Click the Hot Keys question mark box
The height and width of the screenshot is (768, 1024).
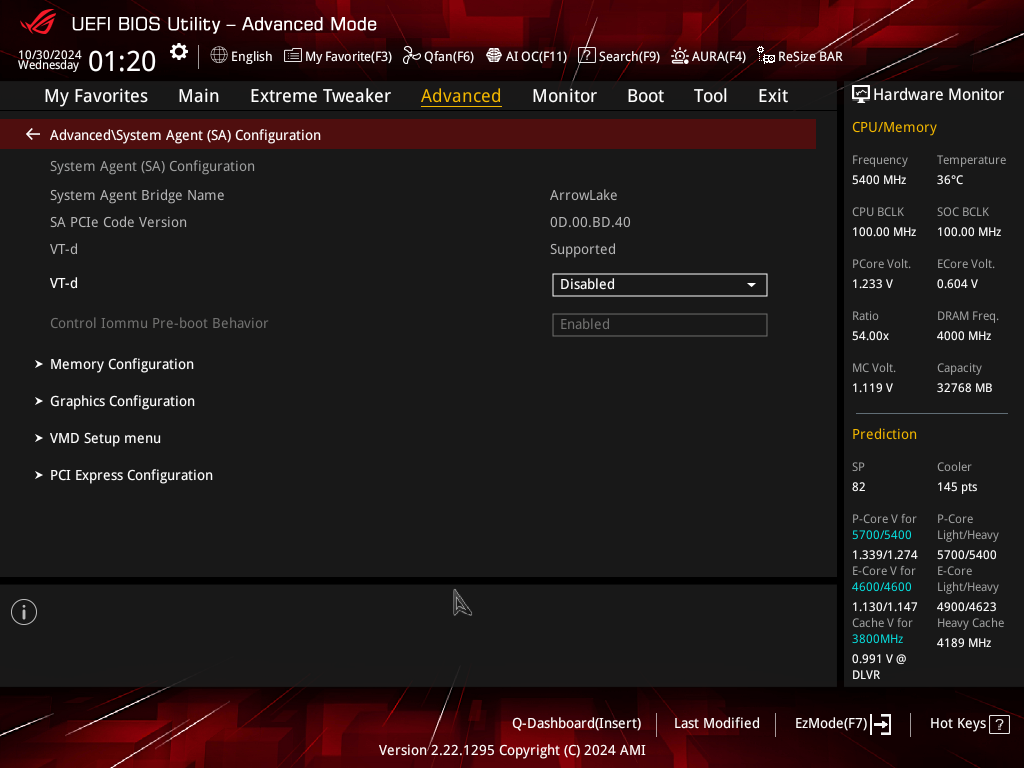click(999, 724)
